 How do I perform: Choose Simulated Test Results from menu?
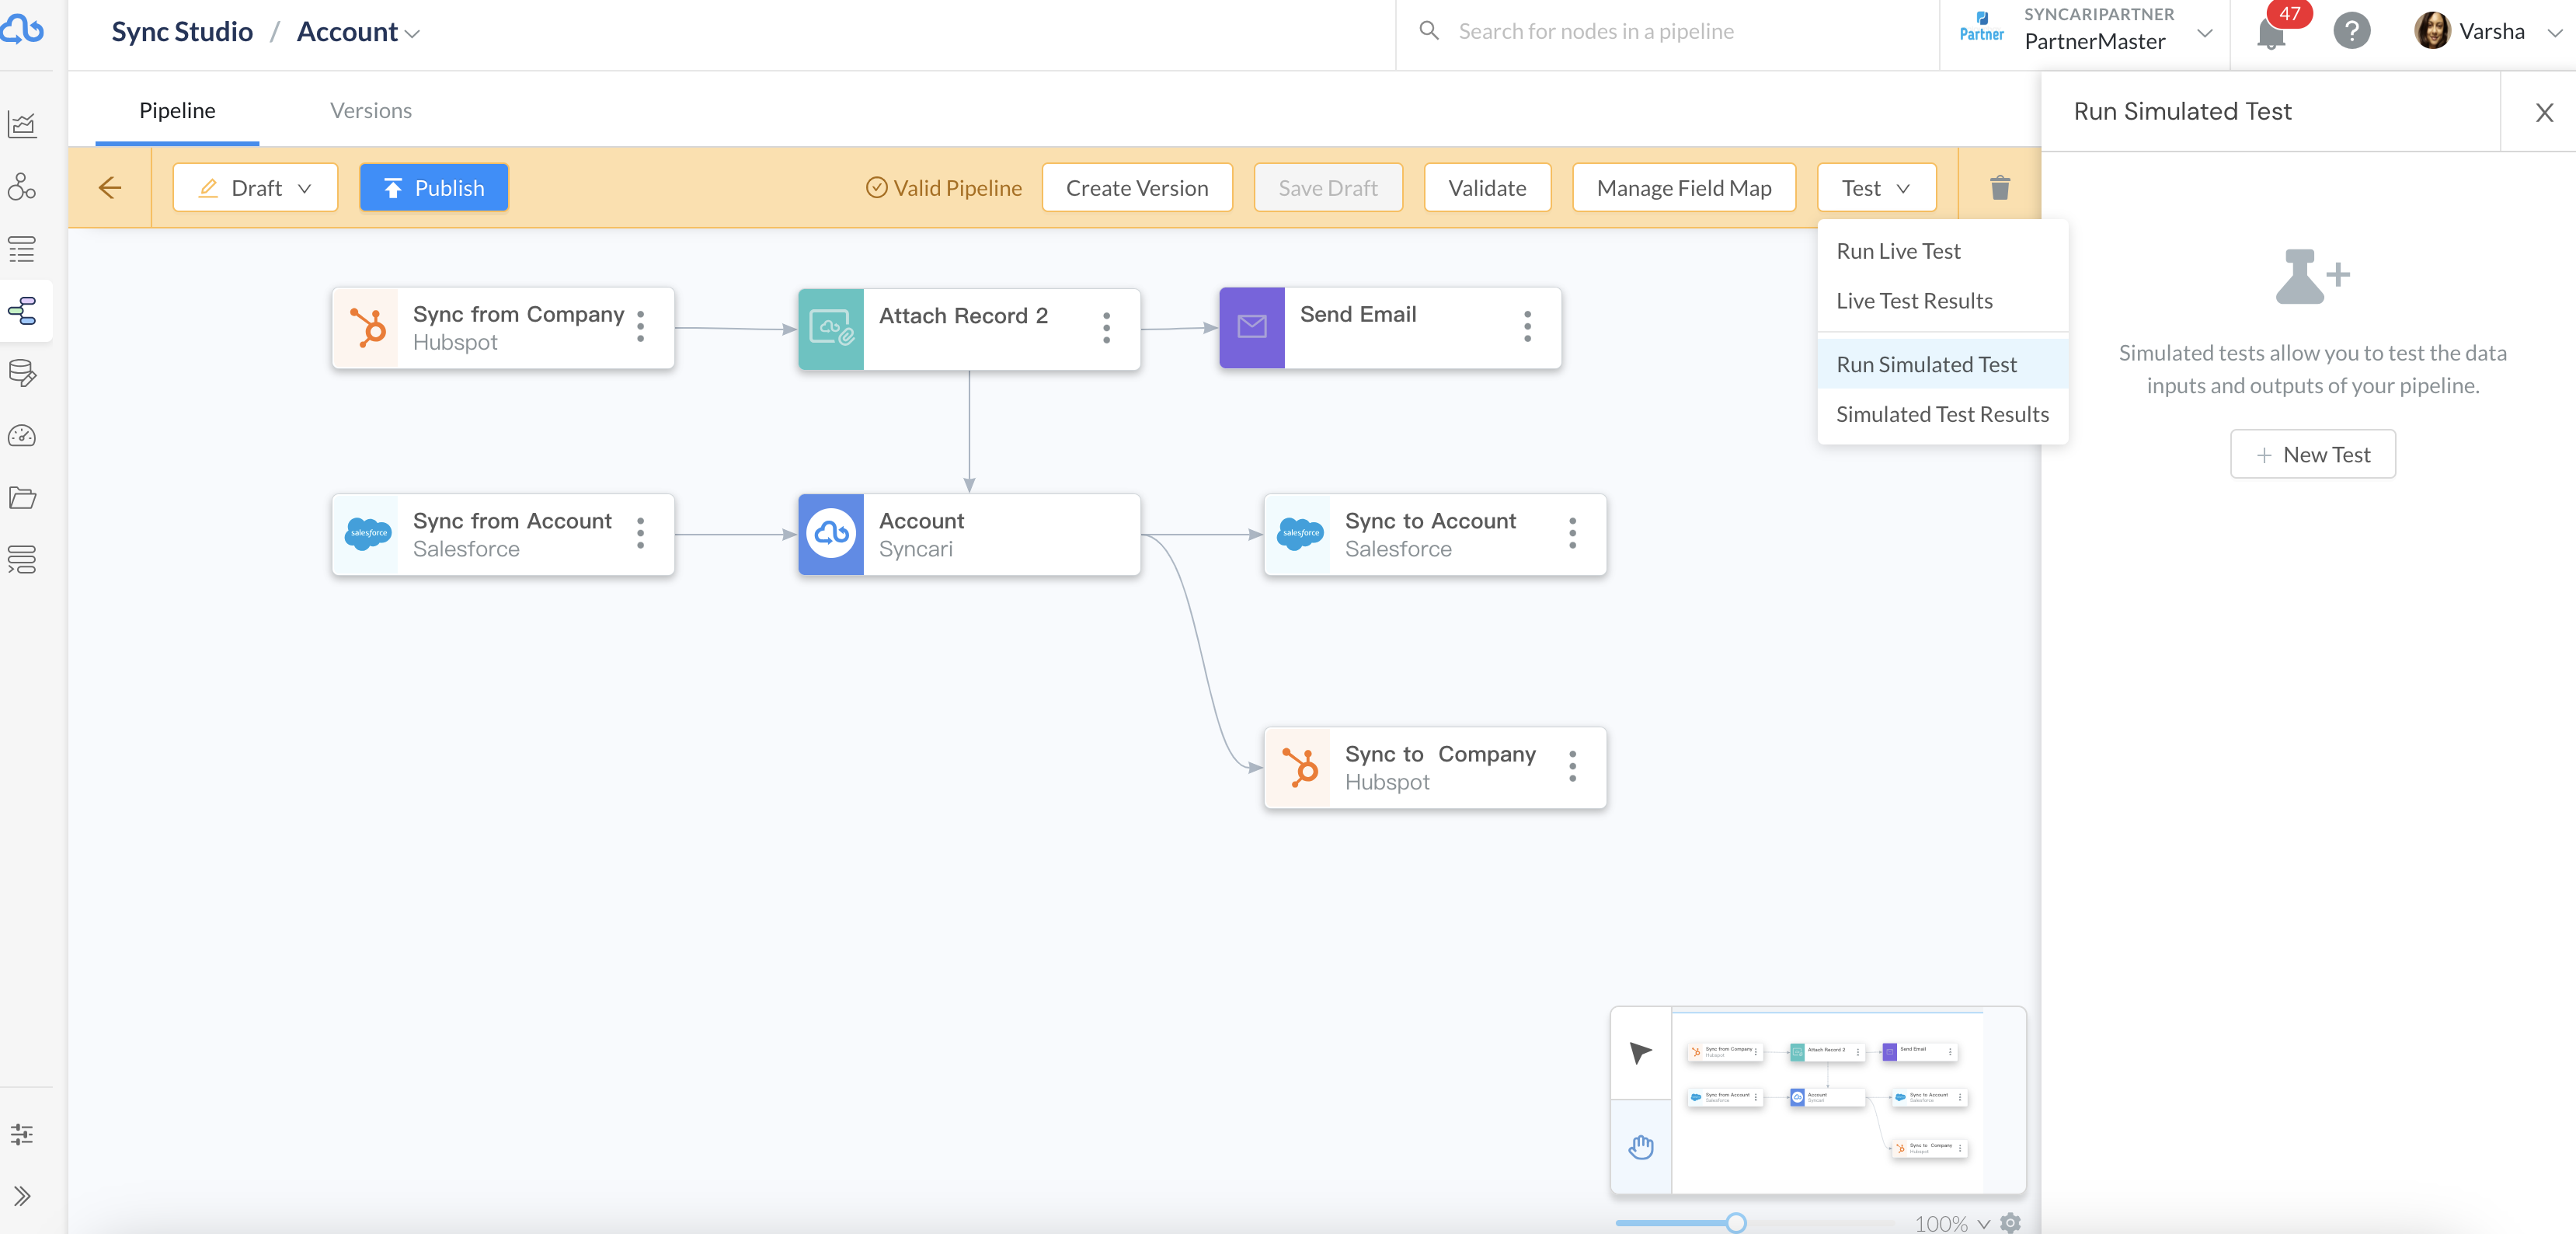[x=1942, y=414]
